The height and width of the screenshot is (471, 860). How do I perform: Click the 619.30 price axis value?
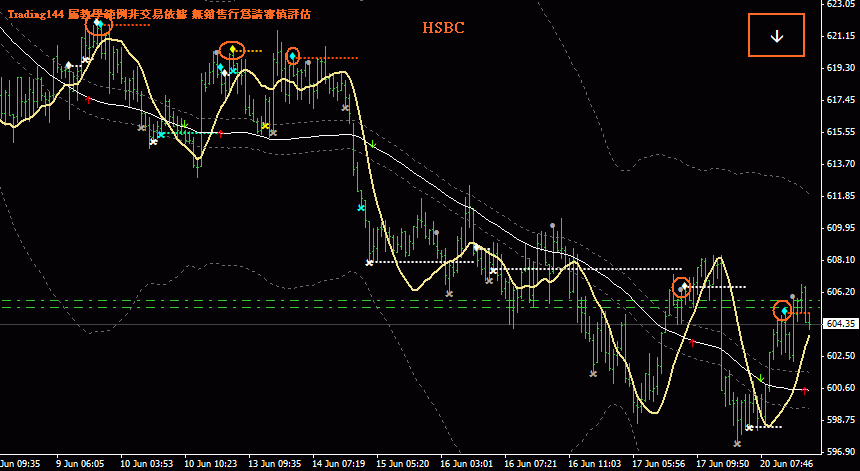click(x=842, y=67)
